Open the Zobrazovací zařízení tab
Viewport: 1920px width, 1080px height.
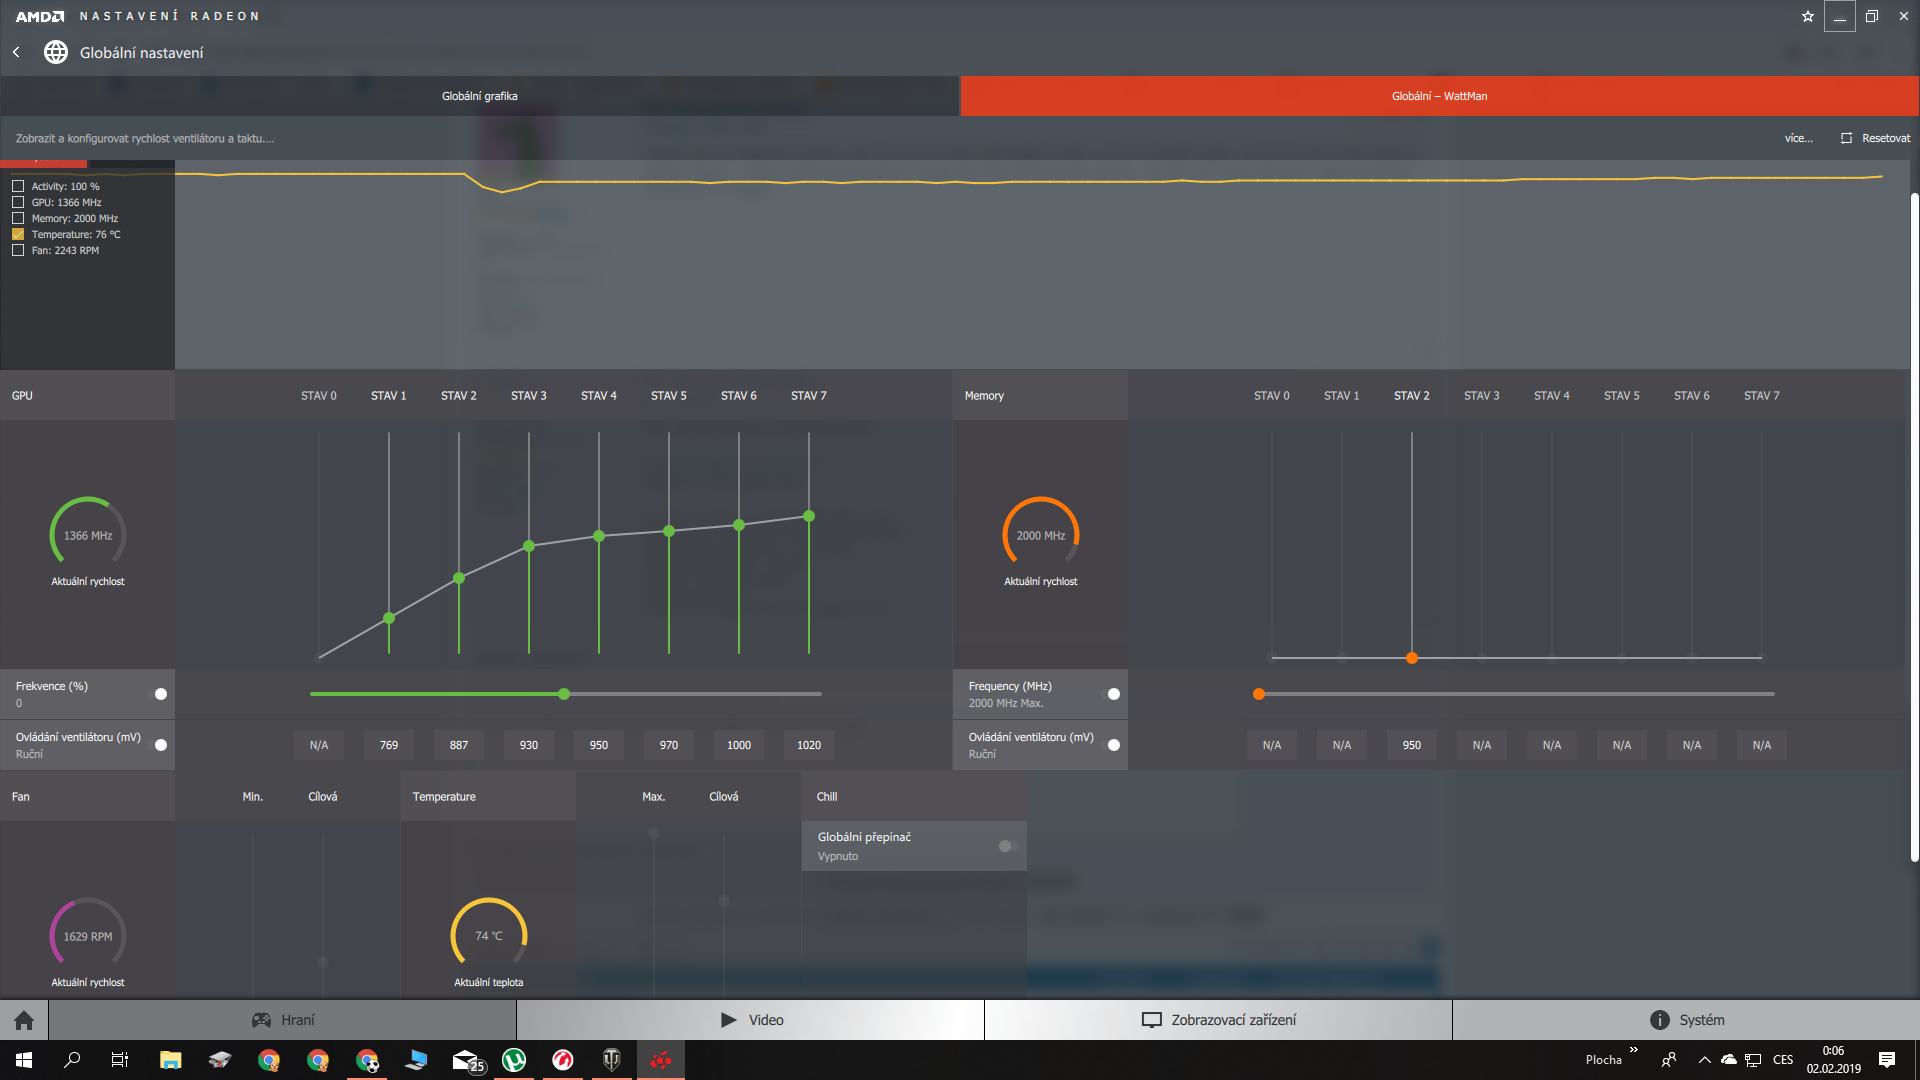[1218, 1020]
